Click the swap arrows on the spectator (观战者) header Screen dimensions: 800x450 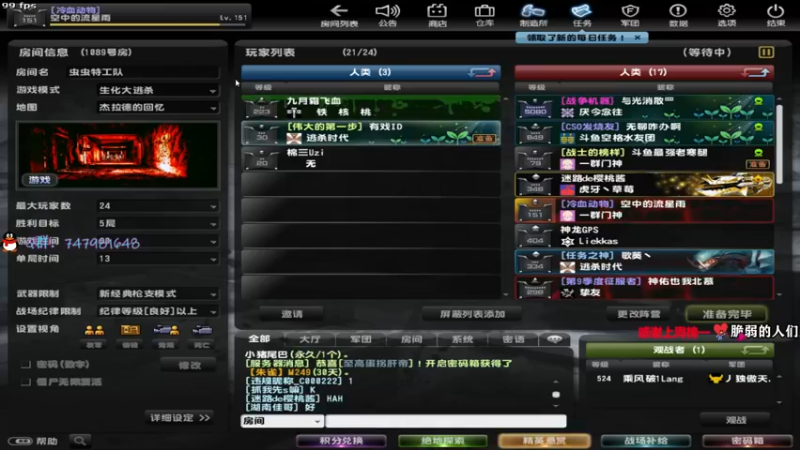[756, 350]
